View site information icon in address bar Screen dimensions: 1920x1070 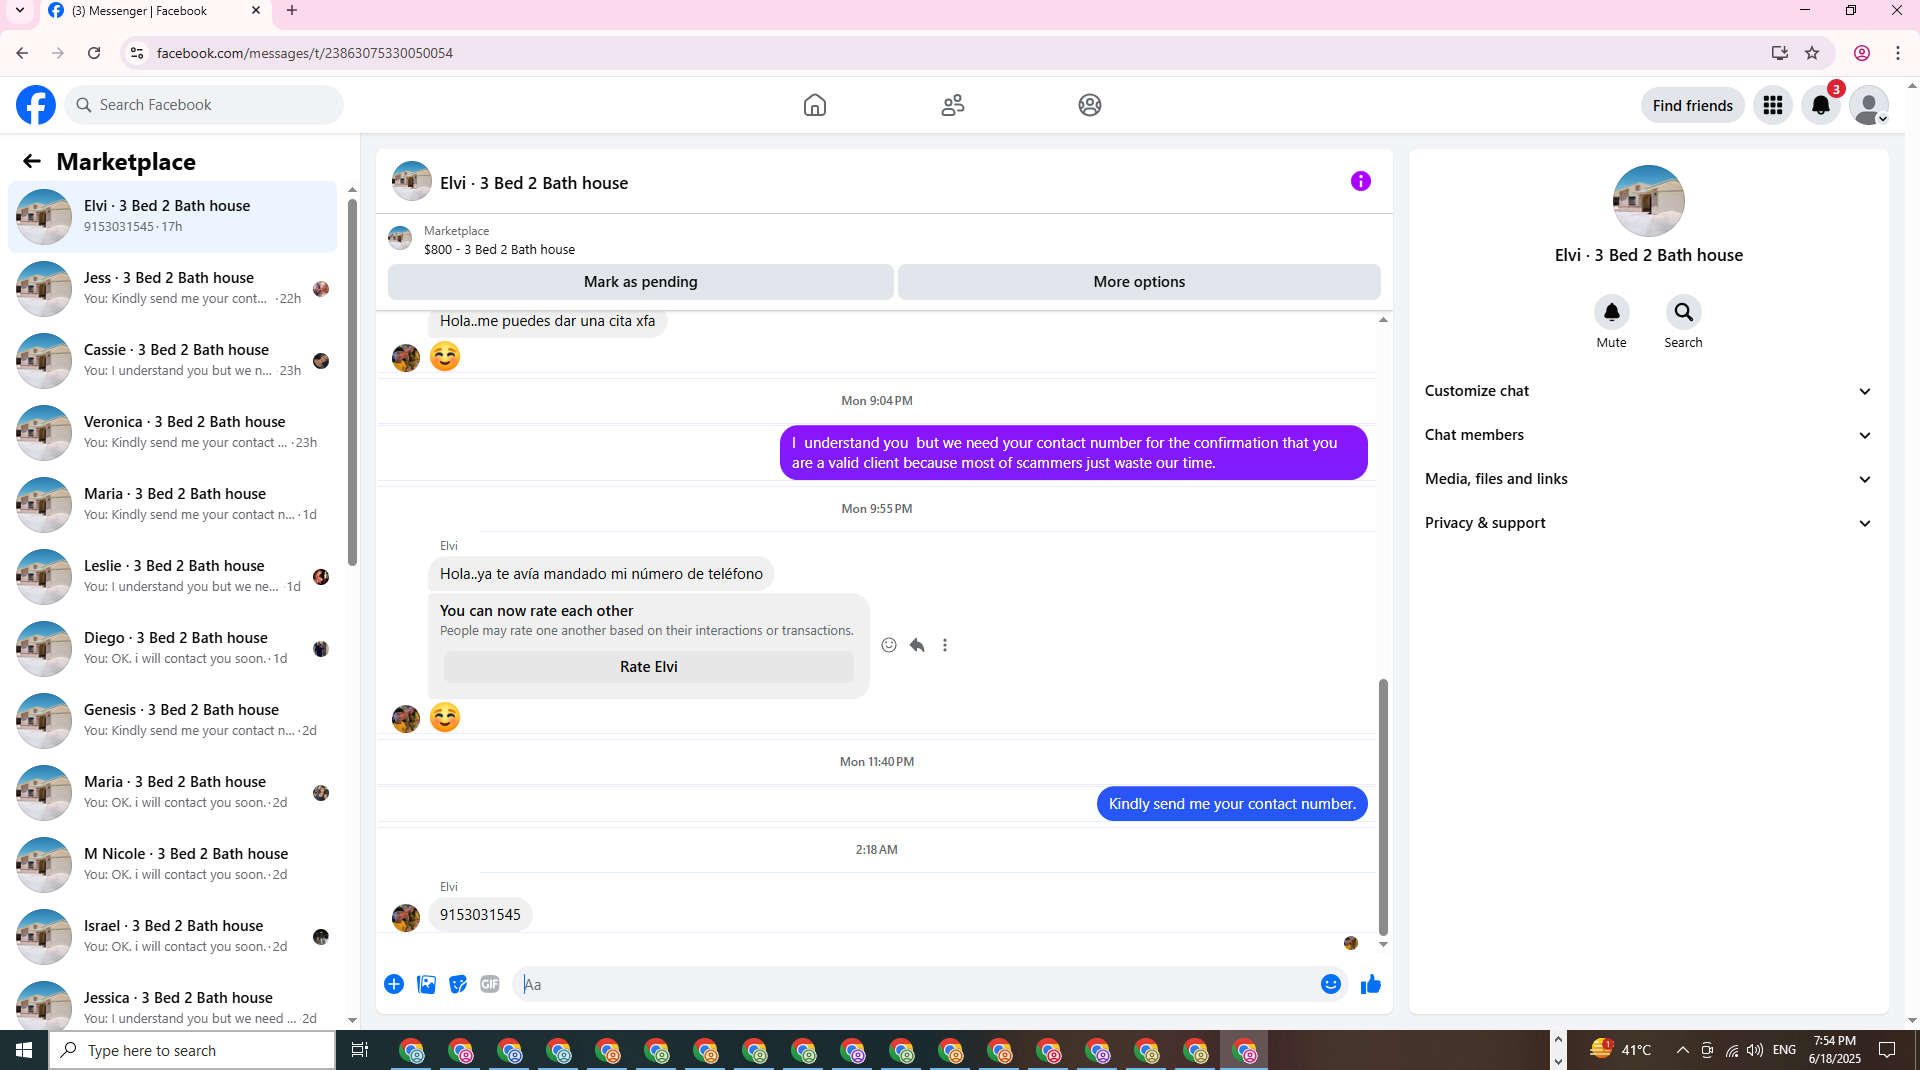pyautogui.click(x=137, y=53)
